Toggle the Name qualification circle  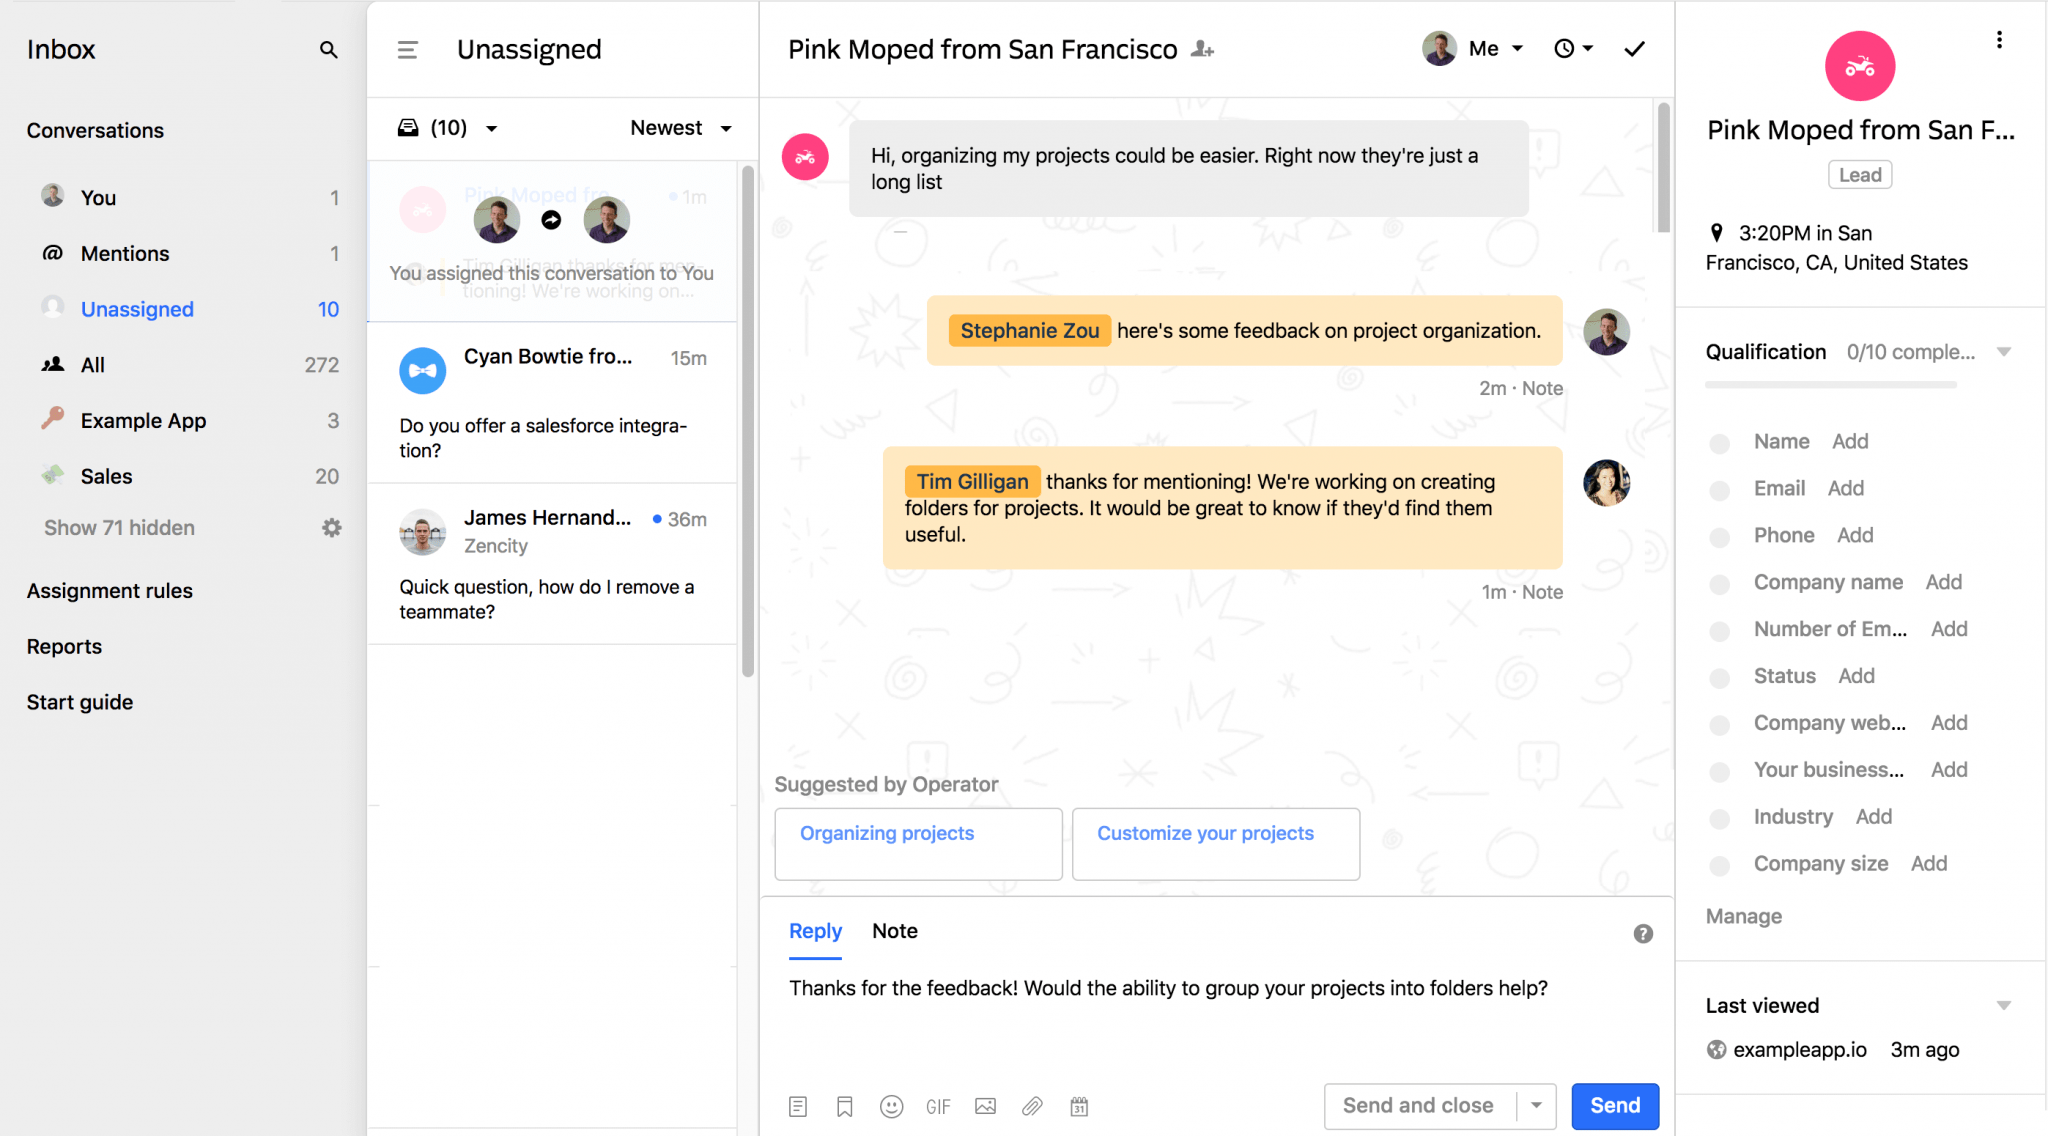coord(1721,443)
